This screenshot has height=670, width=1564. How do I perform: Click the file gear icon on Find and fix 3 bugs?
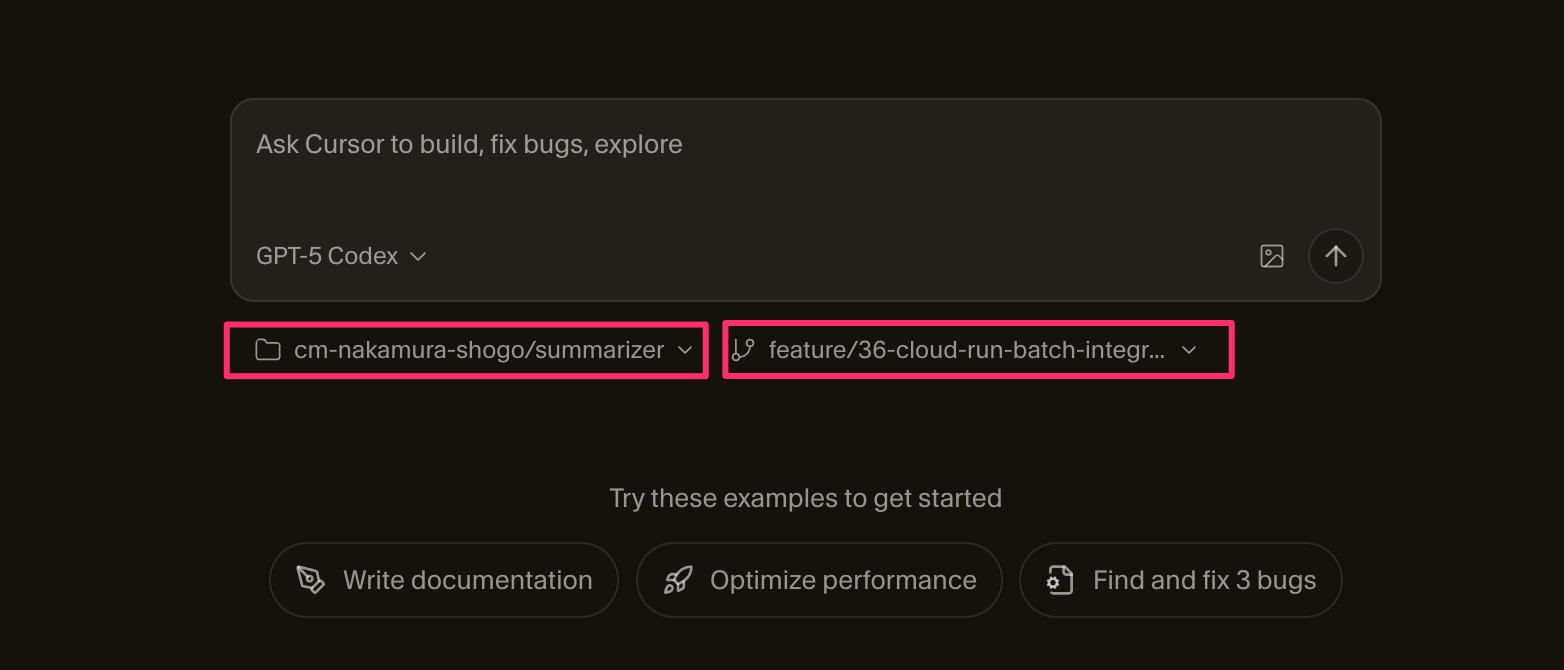point(1060,580)
